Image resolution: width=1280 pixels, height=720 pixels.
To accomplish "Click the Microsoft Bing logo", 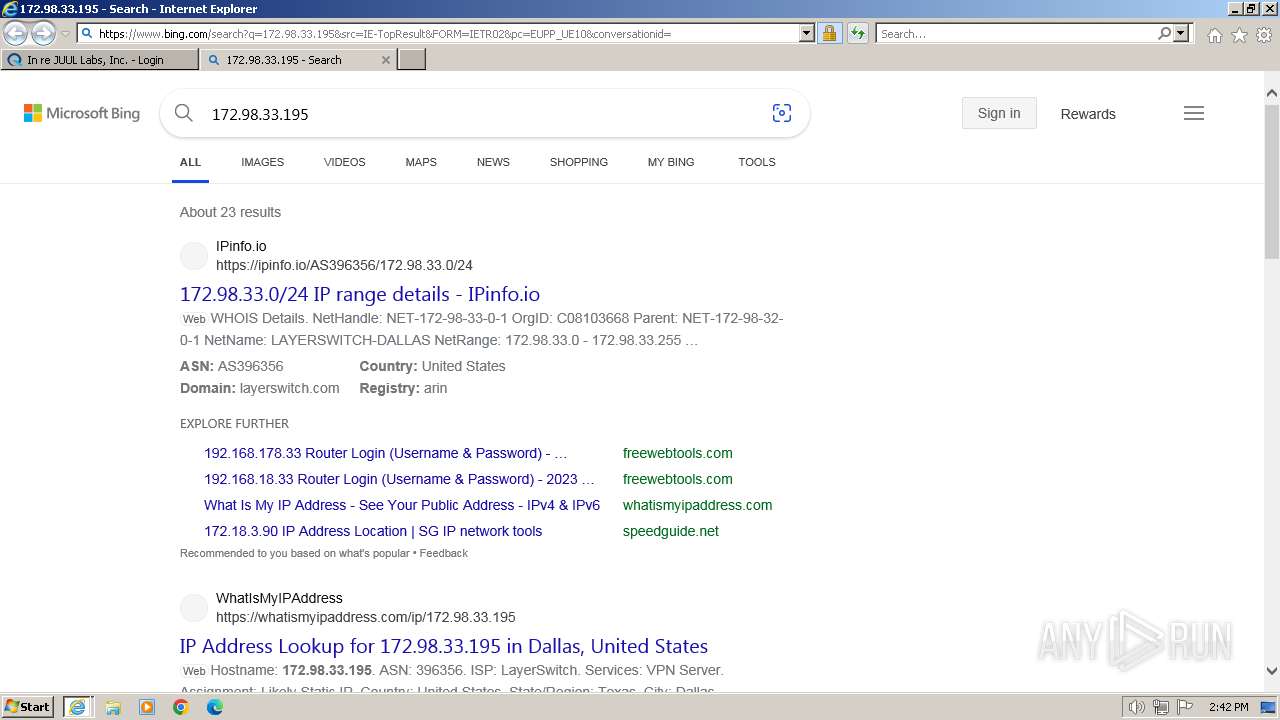I will 82,114.
